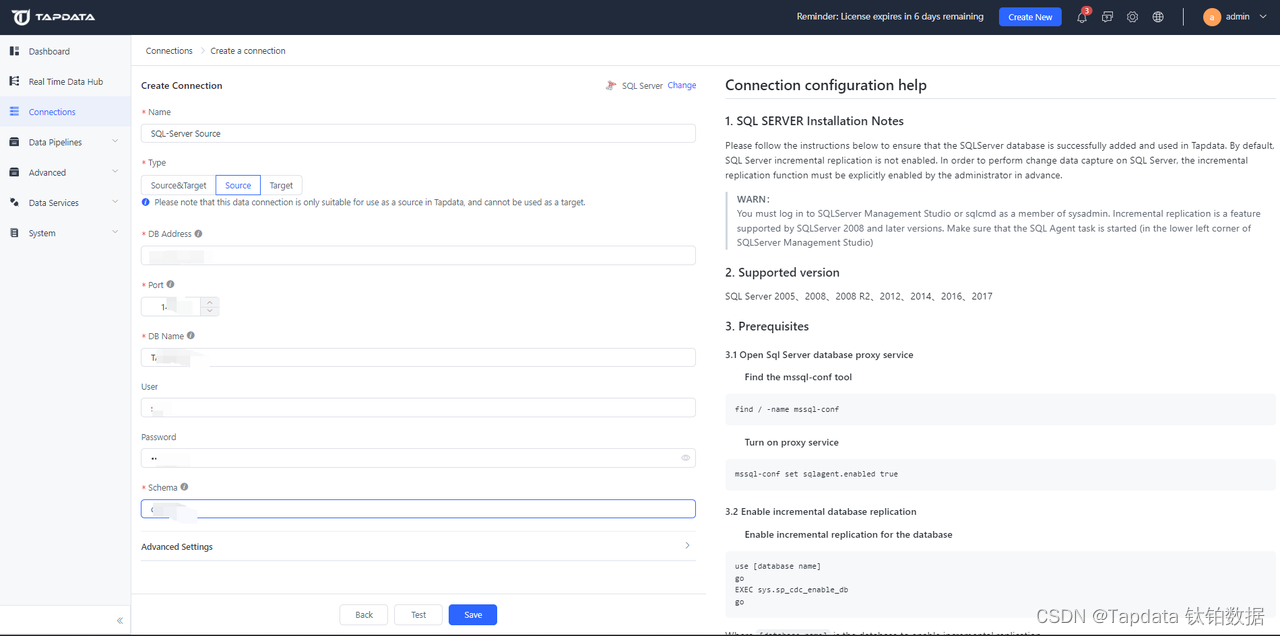Select the Source&Target type option
Viewport: 1280px width, 636px height.
pyautogui.click(x=179, y=185)
